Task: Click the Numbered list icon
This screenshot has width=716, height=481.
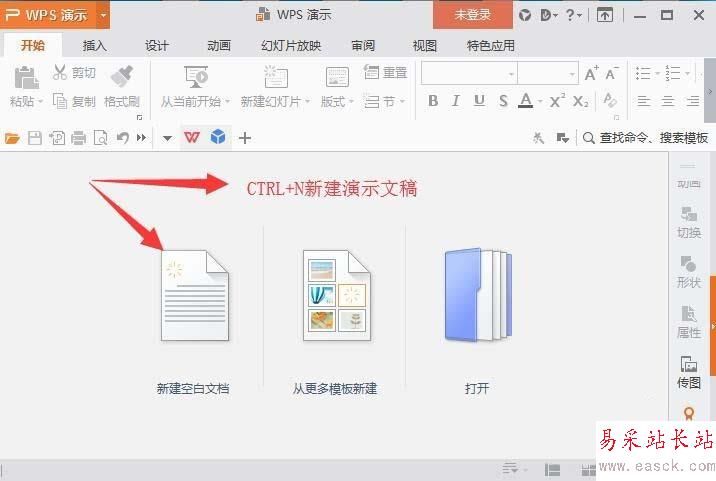Action: tap(673, 73)
